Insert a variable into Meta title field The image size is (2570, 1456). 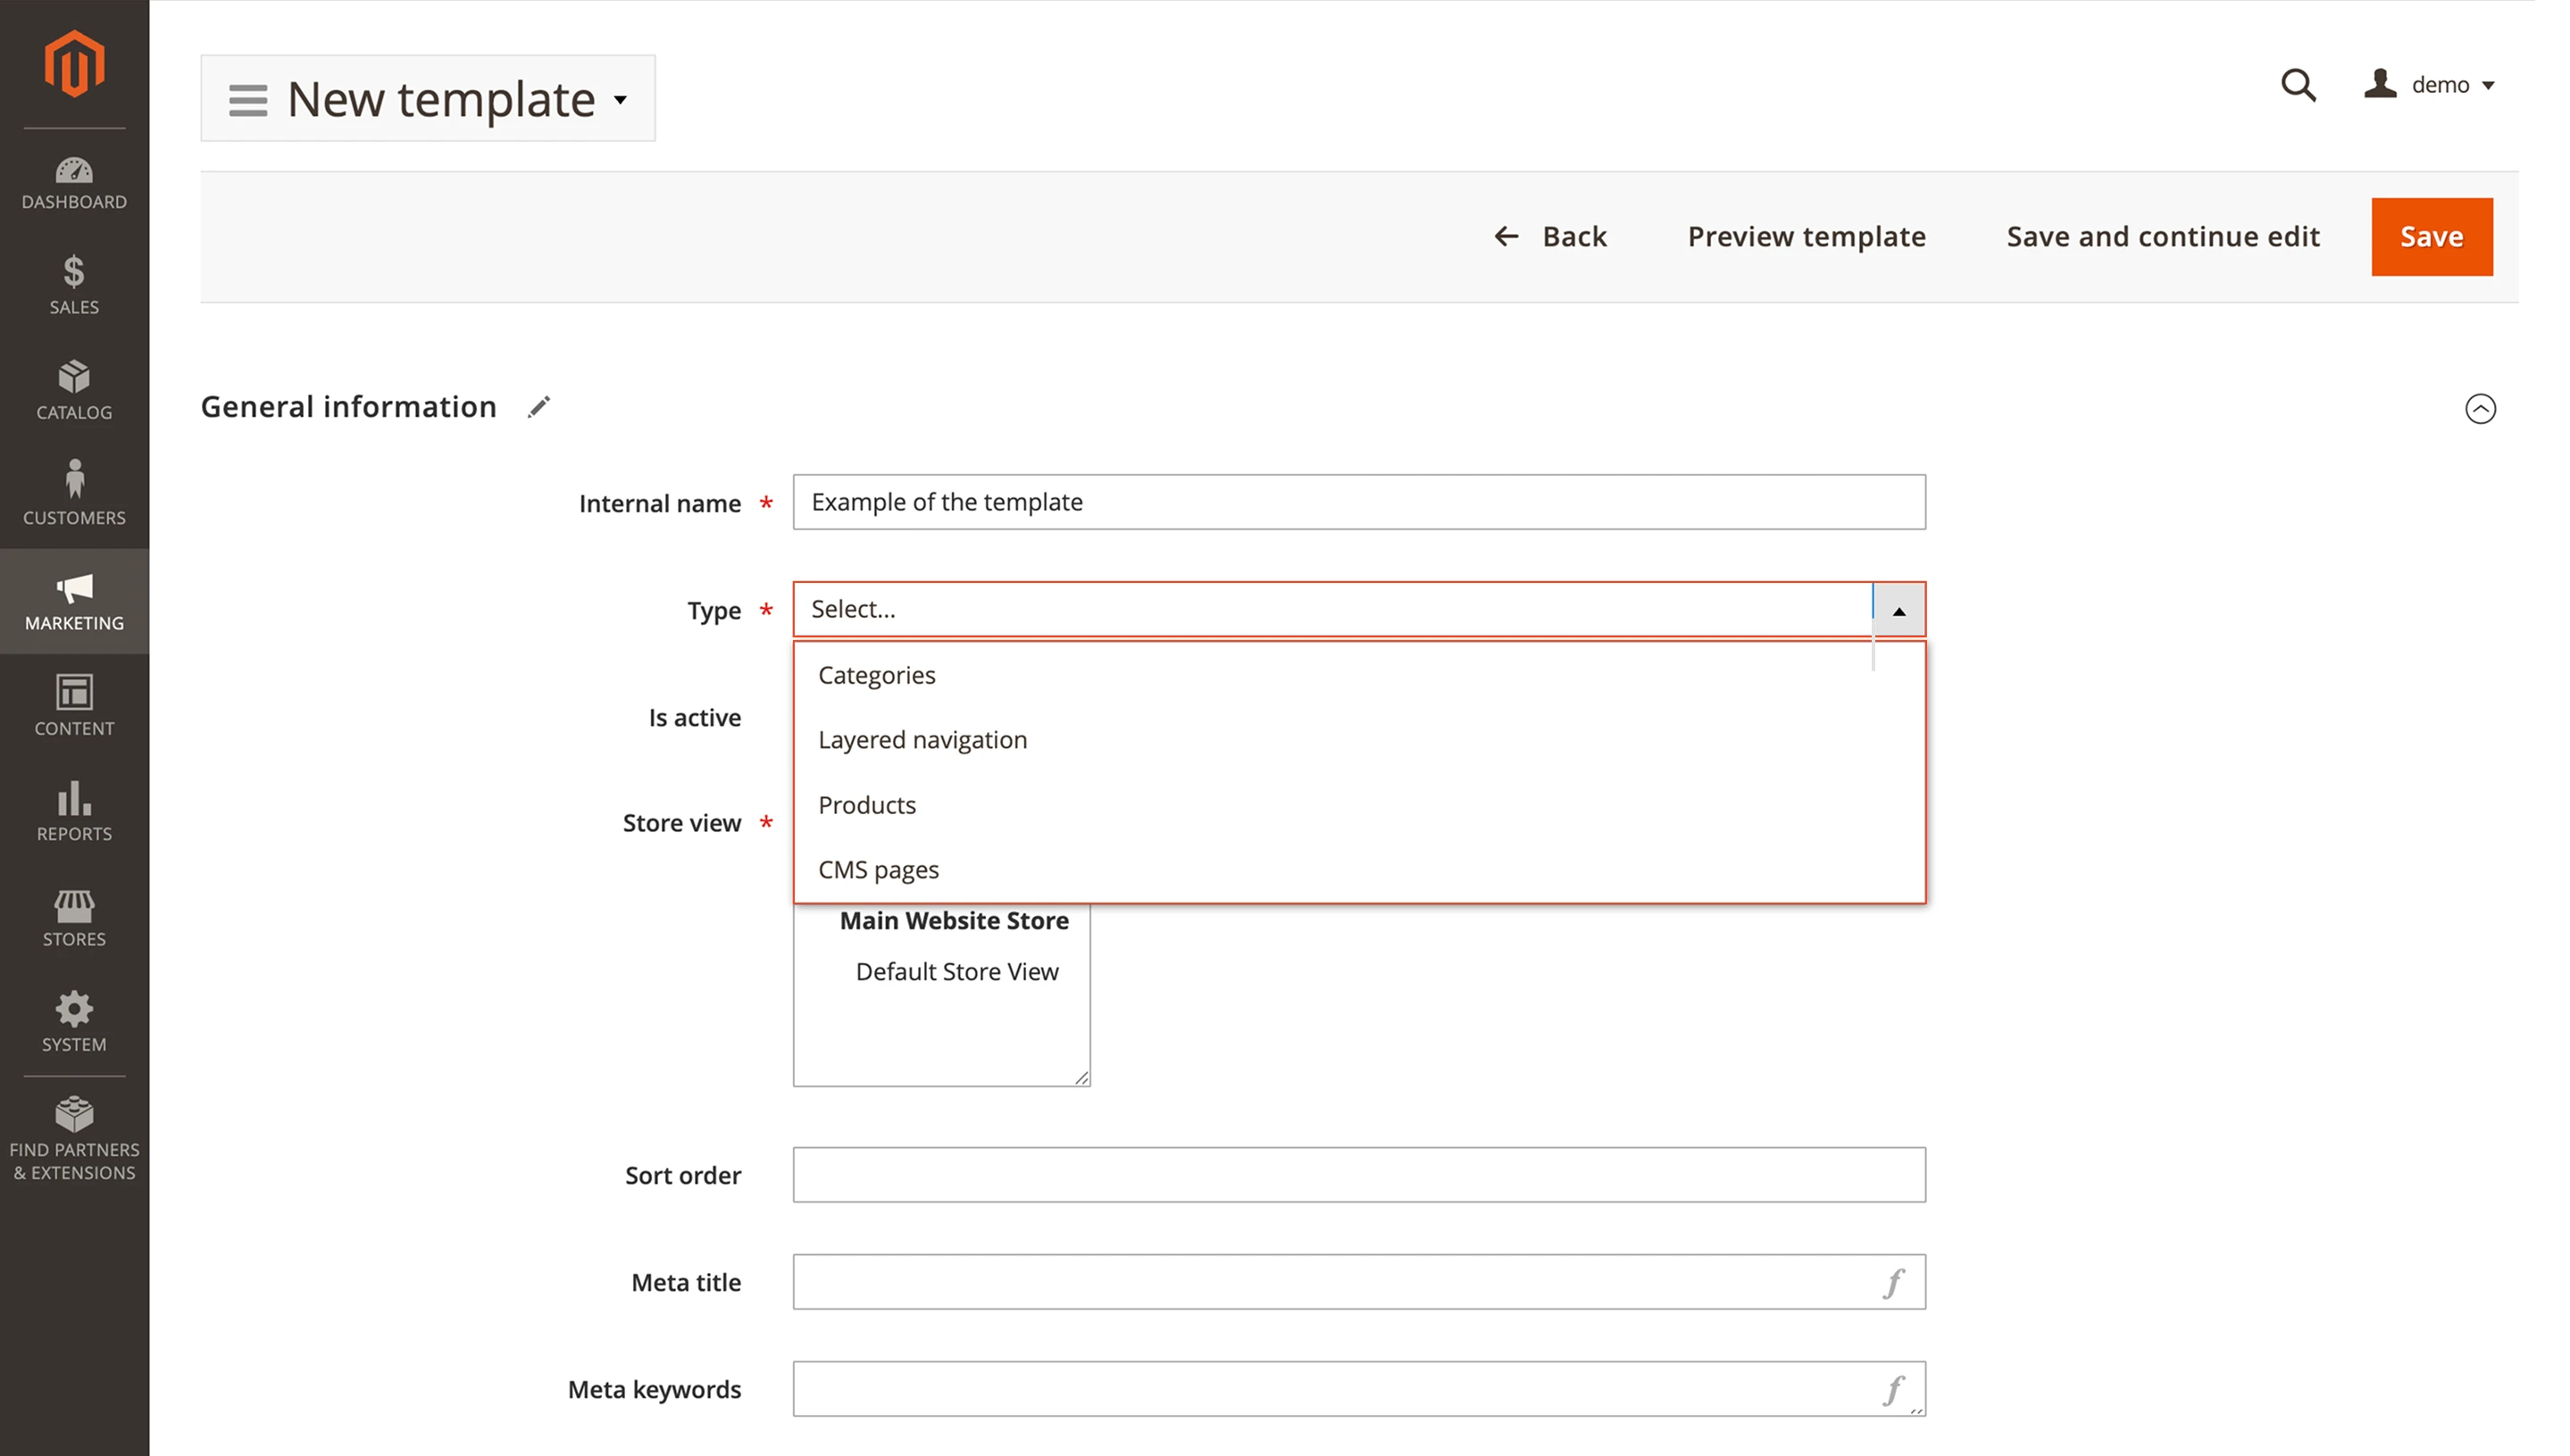coord(1892,1281)
